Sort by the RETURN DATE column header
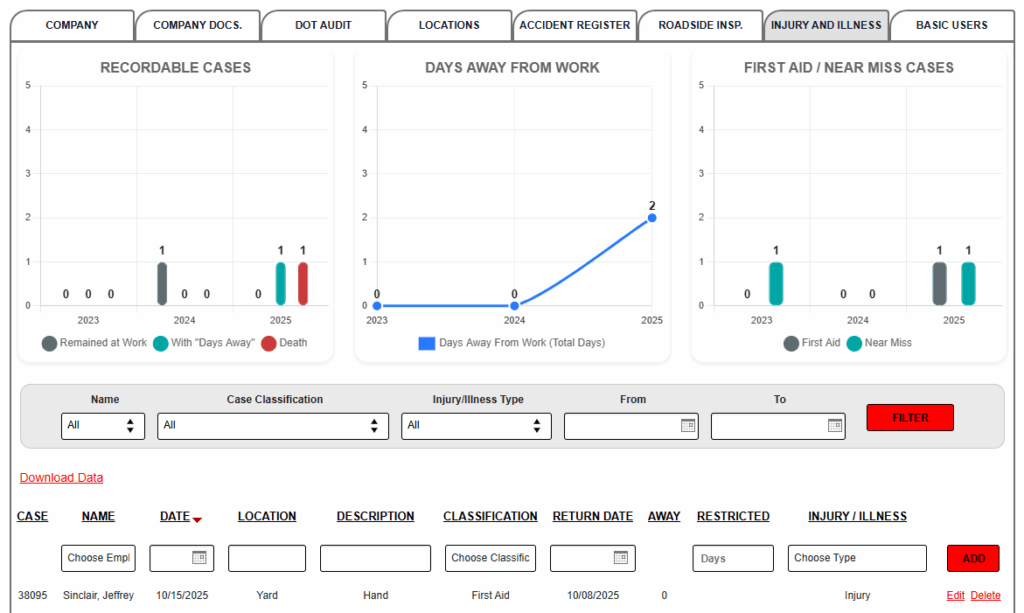1024x613 pixels. click(x=593, y=516)
